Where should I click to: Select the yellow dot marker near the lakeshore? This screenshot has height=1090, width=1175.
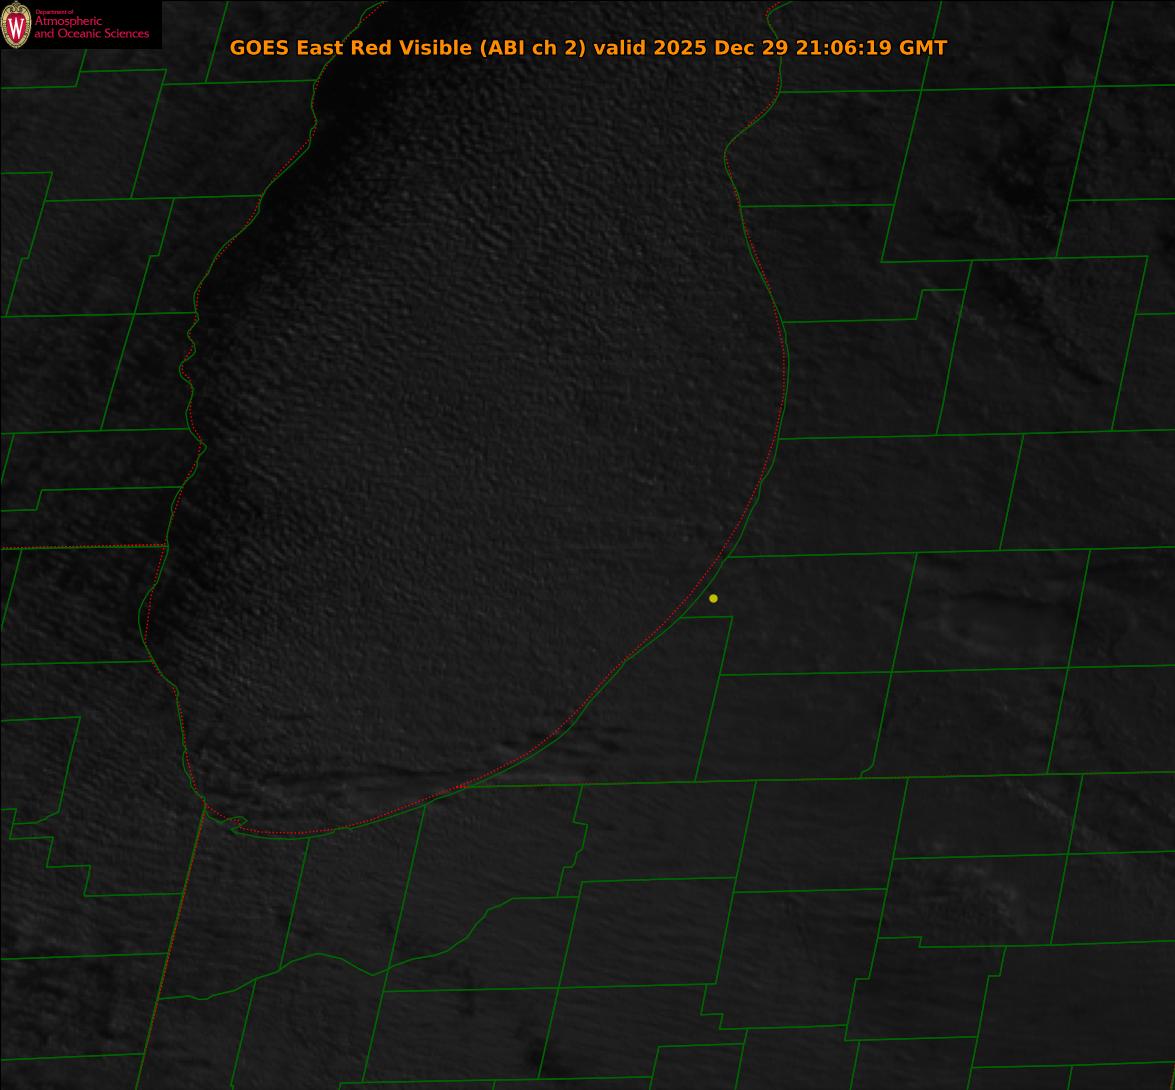point(713,598)
